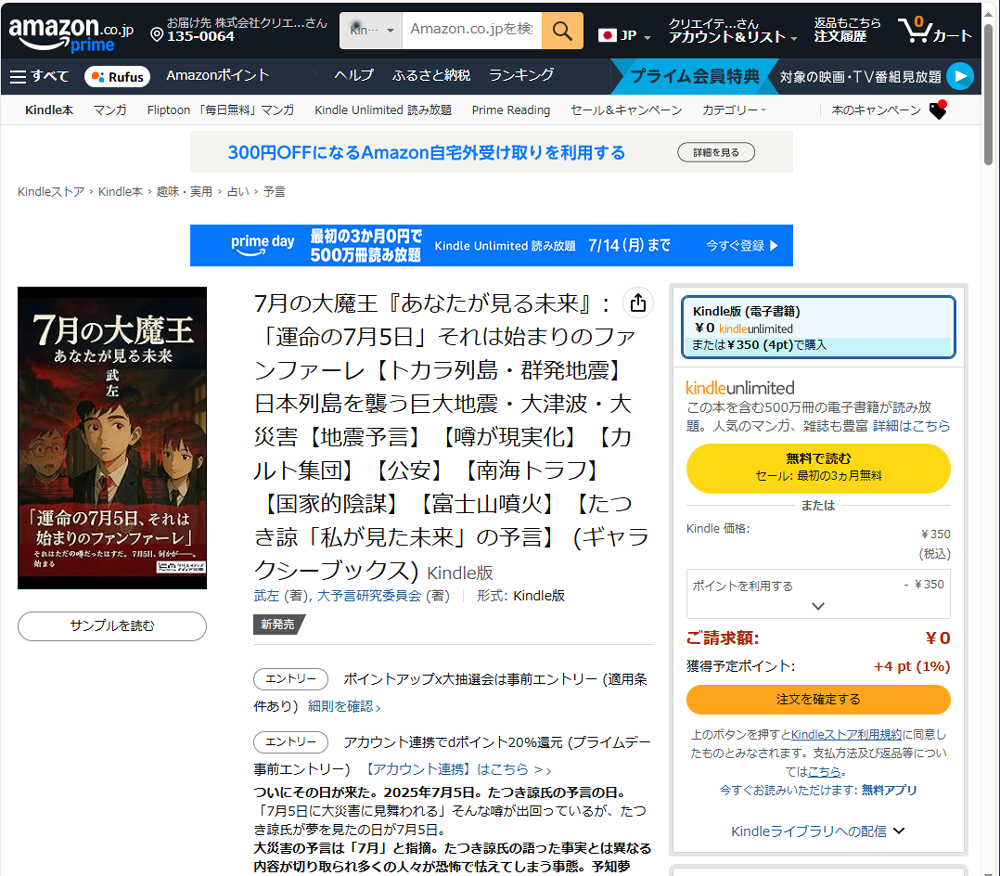1000x876 pixels.
Task: Click Kindle本 breadcrumb
Action: (121, 191)
